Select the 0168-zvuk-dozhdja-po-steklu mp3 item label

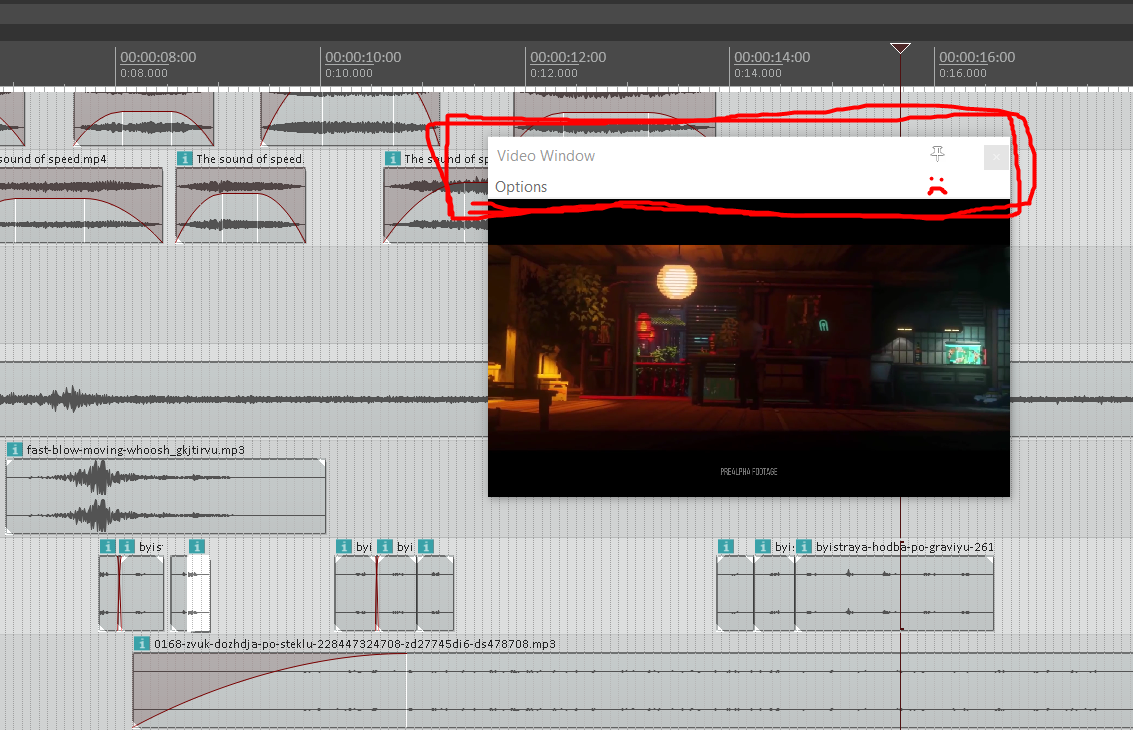coord(354,643)
